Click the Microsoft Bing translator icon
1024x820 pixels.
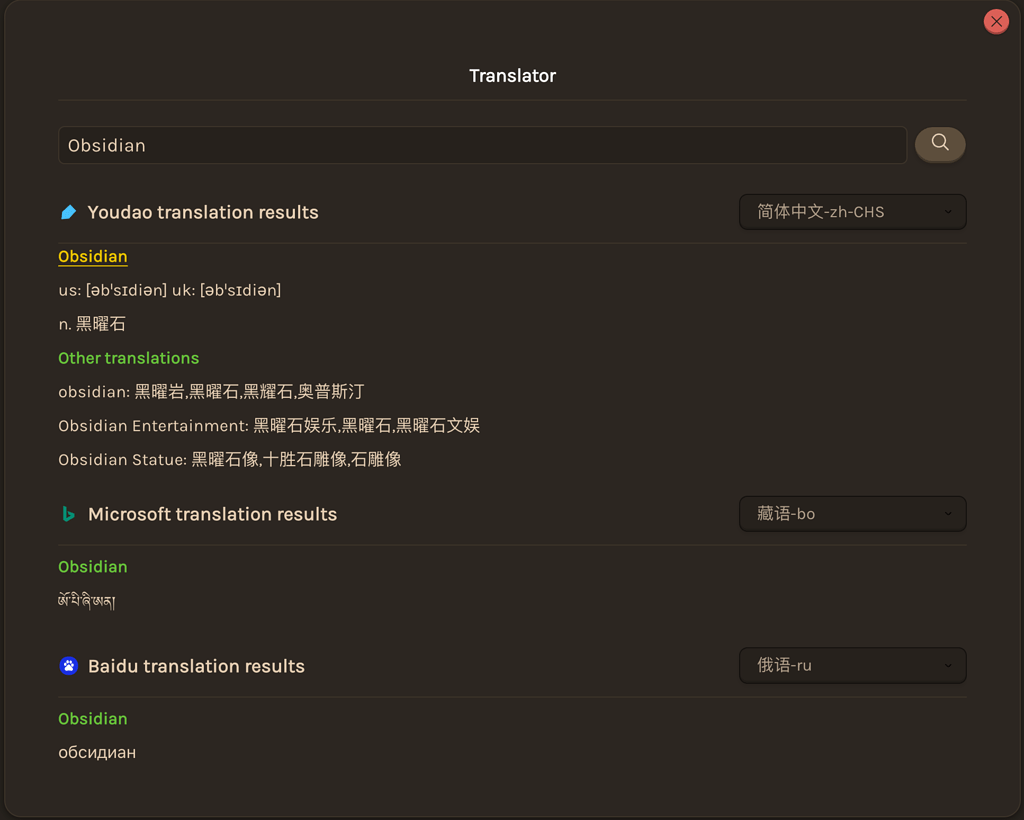pos(68,513)
